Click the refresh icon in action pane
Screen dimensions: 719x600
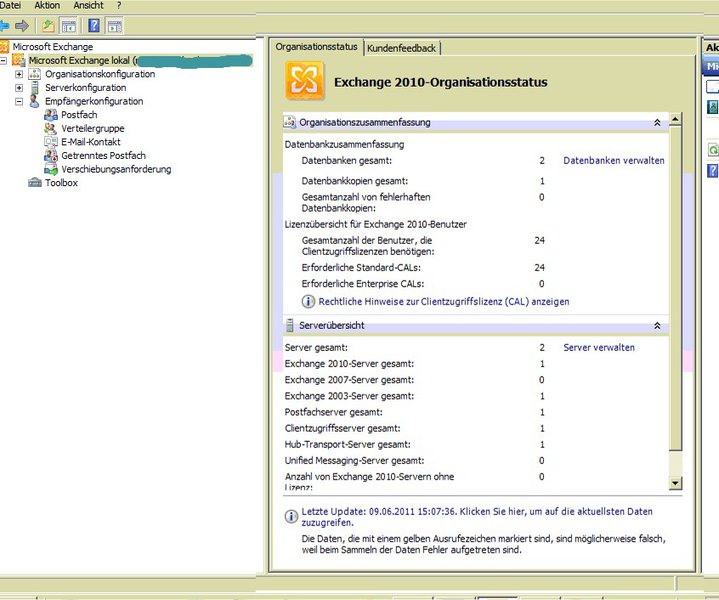click(713, 150)
